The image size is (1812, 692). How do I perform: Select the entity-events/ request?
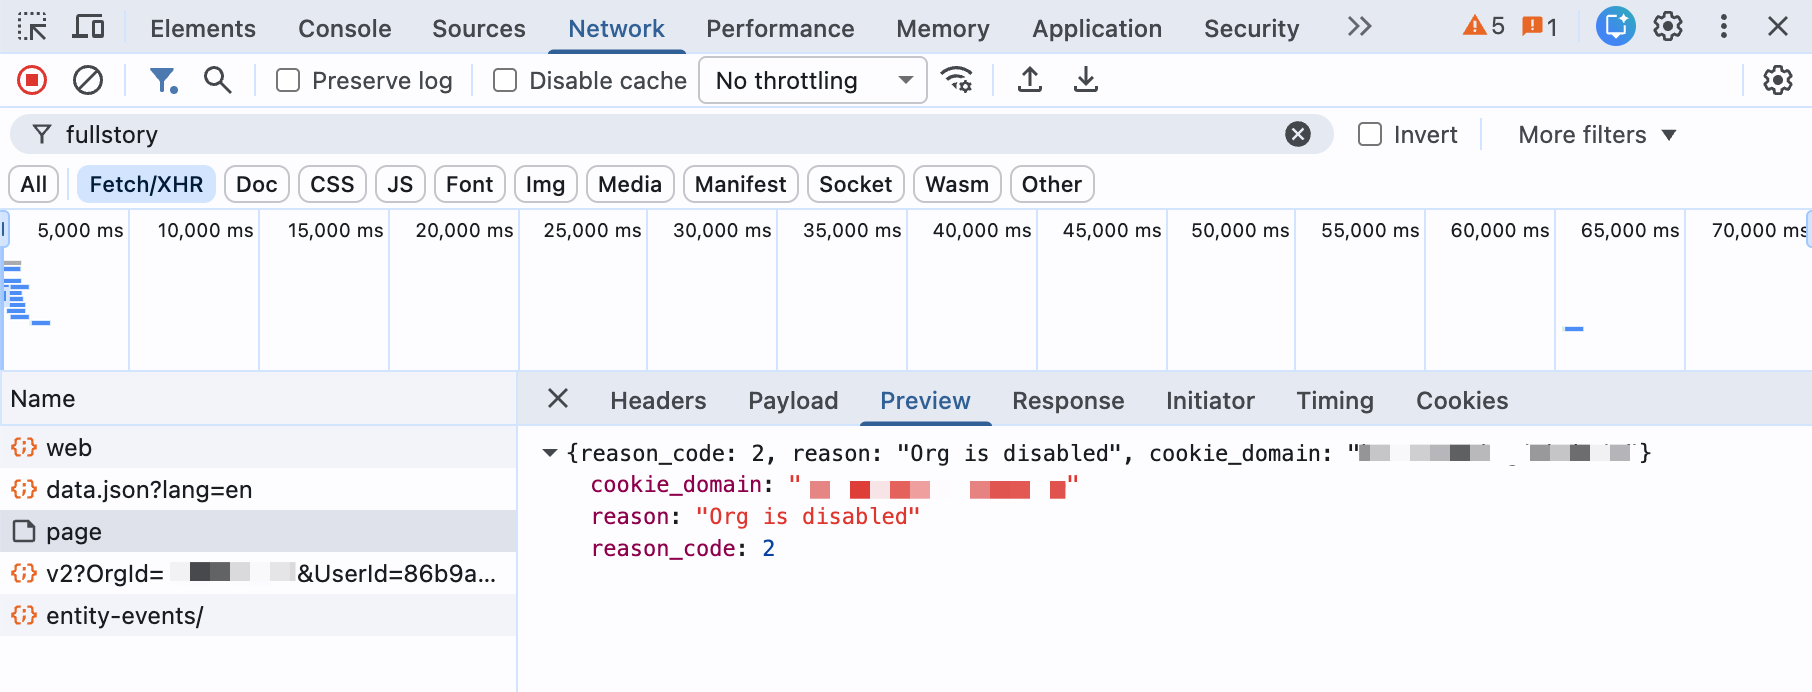[124, 616]
